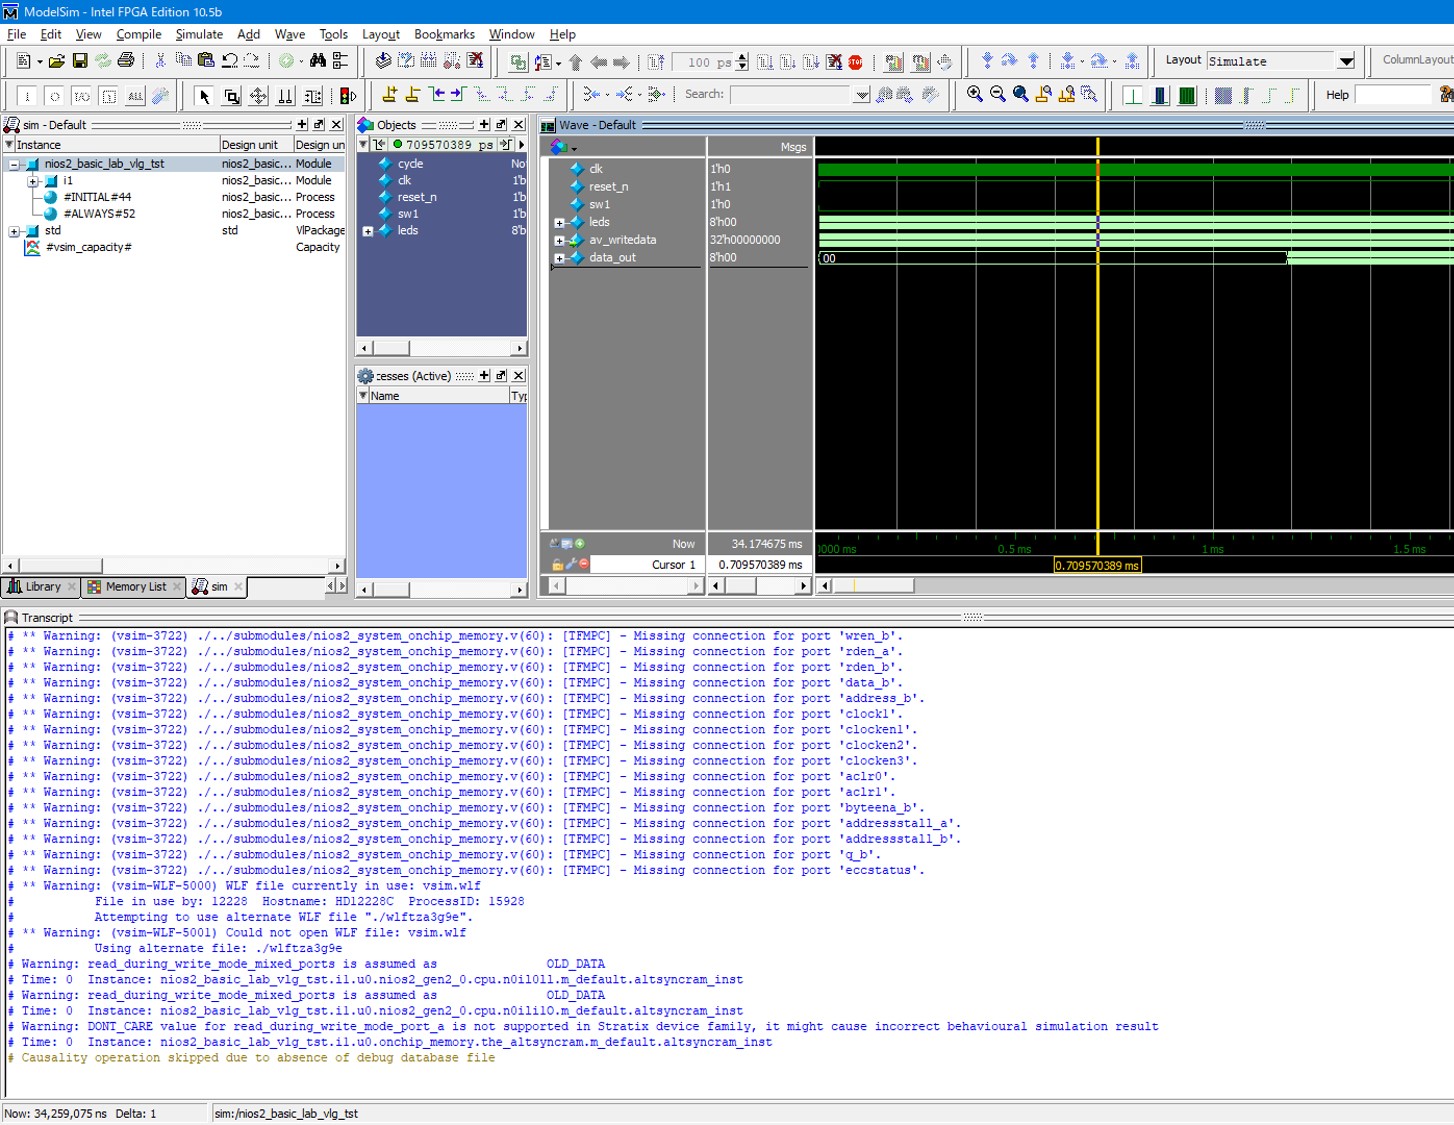
Task: Click the waveform Search input field
Action: (790, 94)
